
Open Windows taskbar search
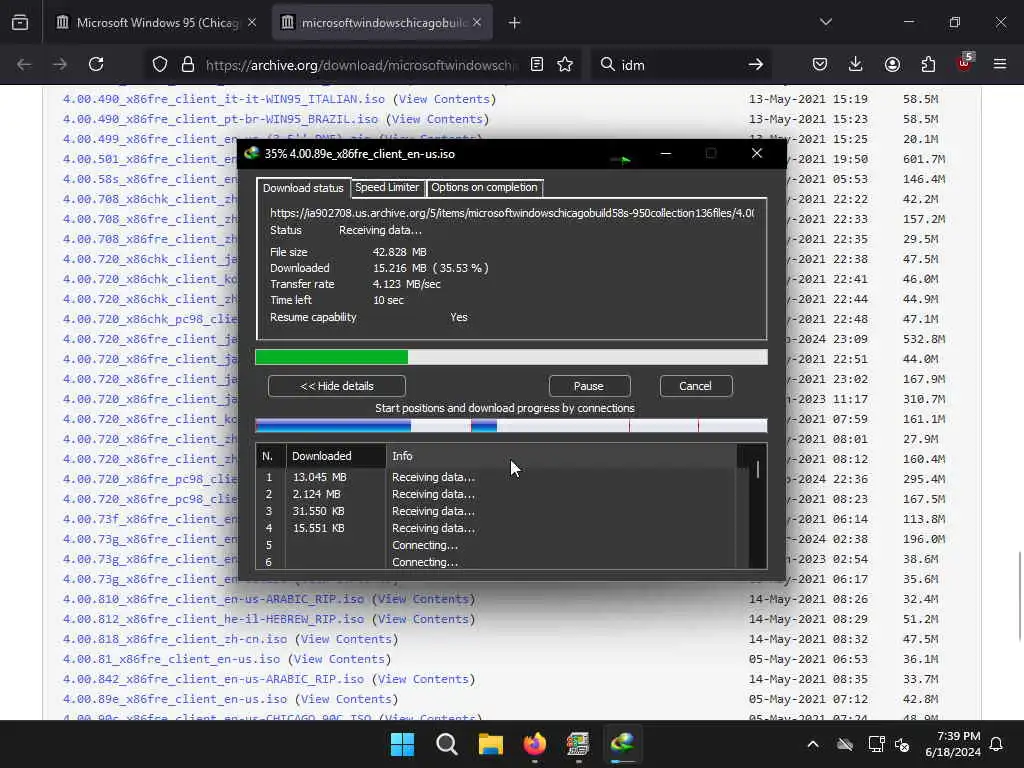pyautogui.click(x=447, y=744)
